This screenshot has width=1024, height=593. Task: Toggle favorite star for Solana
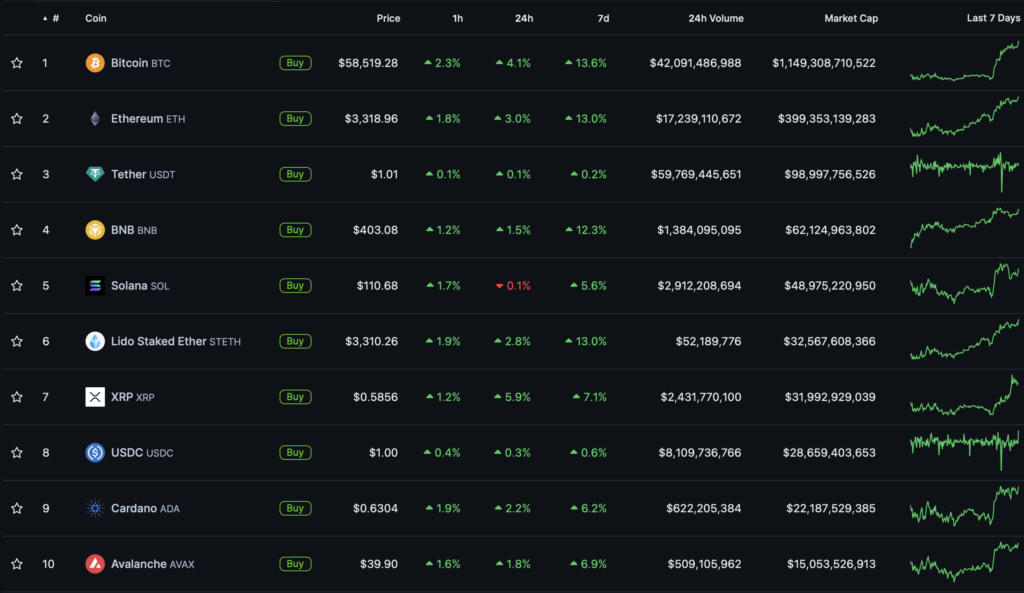click(17, 286)
